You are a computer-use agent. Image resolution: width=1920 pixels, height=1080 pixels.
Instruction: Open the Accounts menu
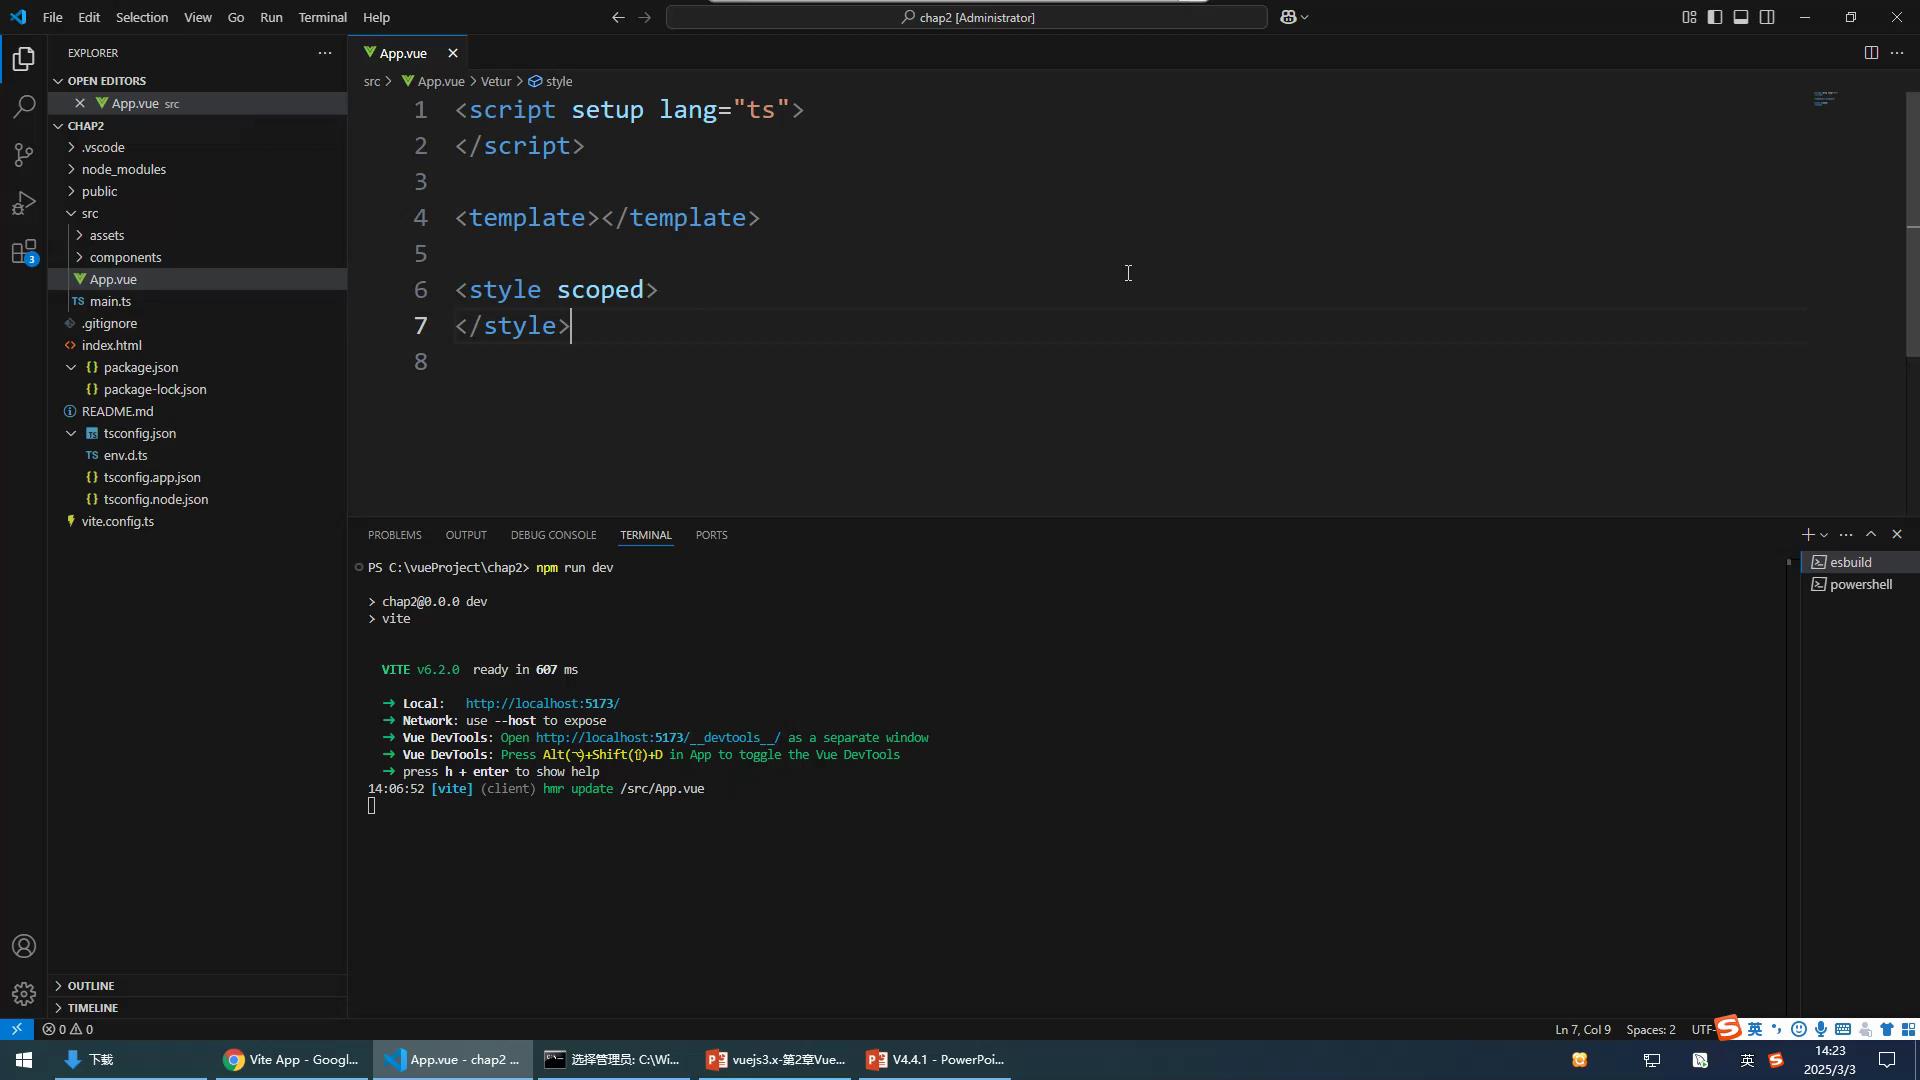(x=24, y=946)
